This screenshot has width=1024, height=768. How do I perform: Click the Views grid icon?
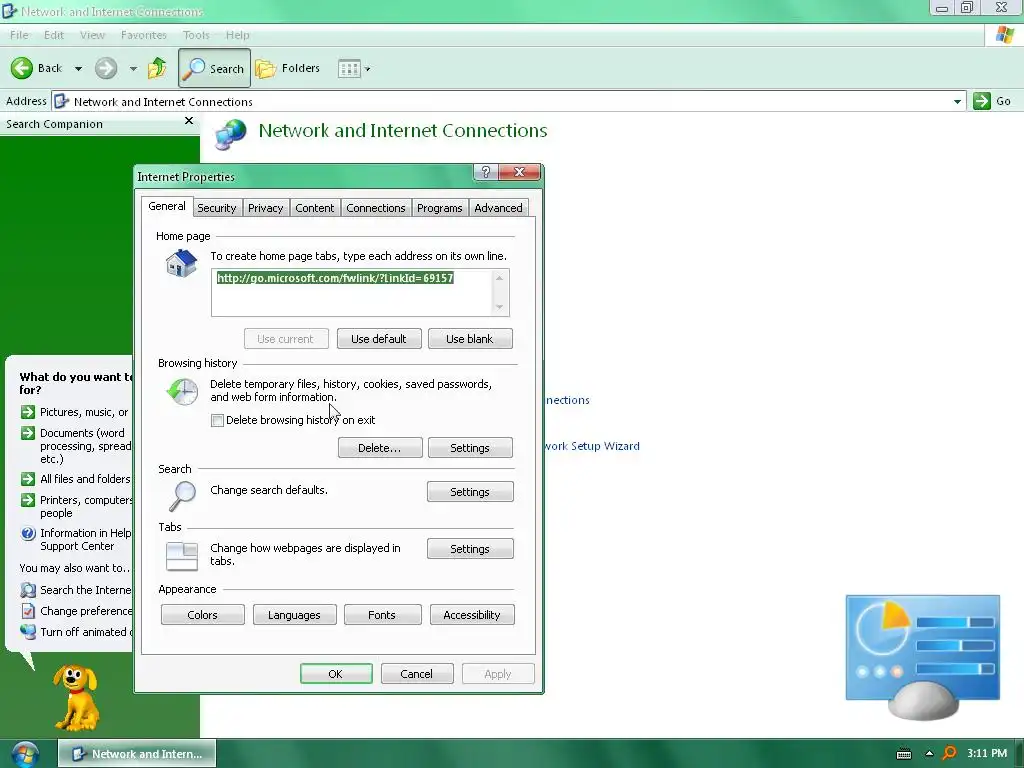coord(349,69)
